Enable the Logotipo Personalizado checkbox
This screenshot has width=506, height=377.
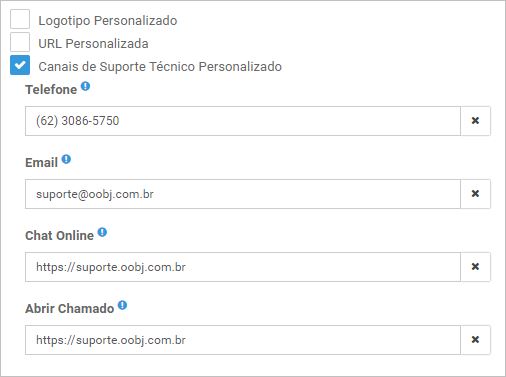point(20,19)
